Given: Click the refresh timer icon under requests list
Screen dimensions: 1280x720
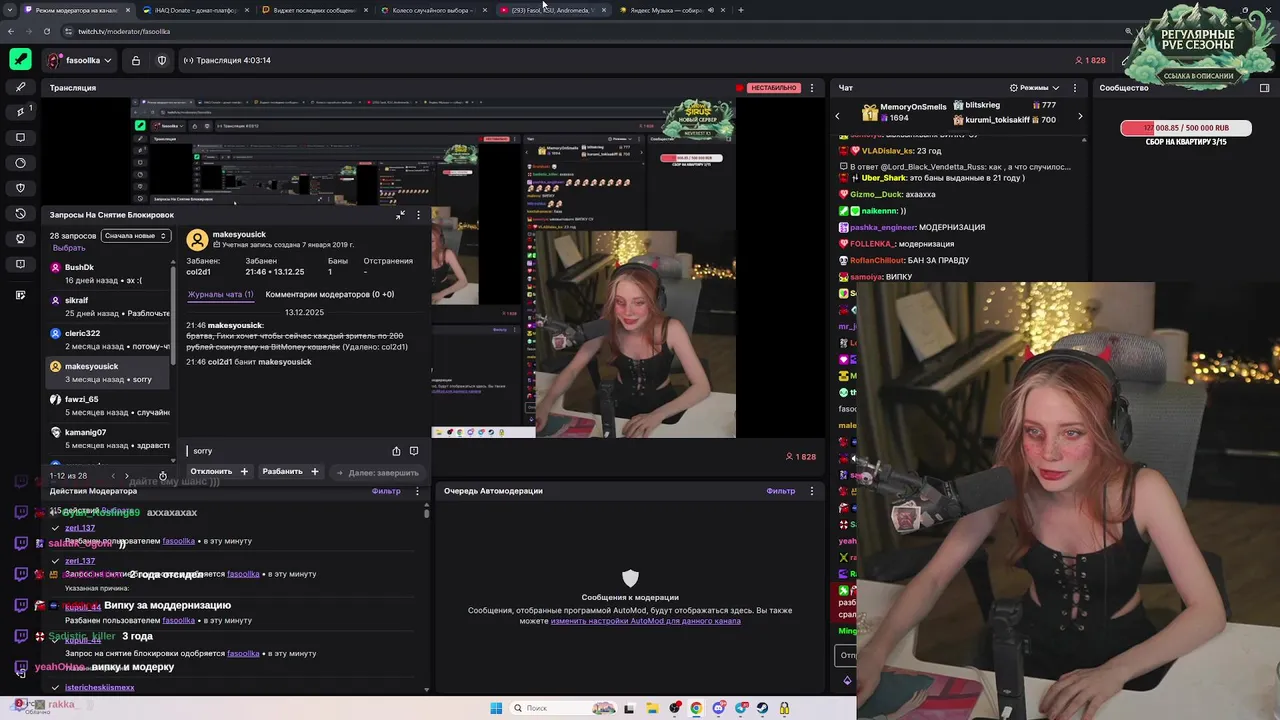Looking at the screenshot, I should (163, 476).
